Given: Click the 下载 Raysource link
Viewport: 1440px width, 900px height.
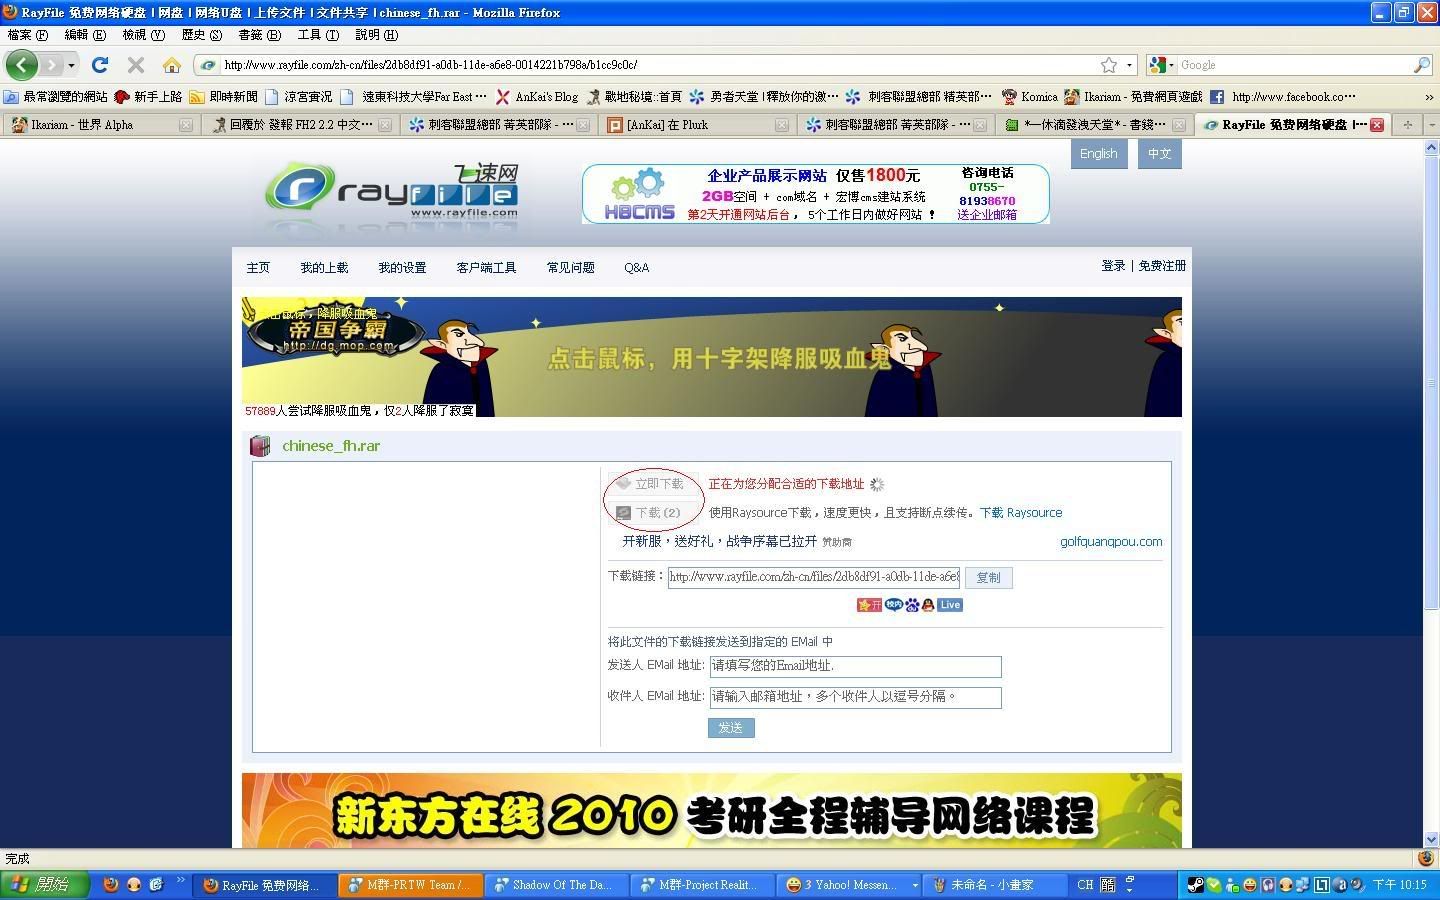Looking at the screenshot, I should [x=1020, y=513].
